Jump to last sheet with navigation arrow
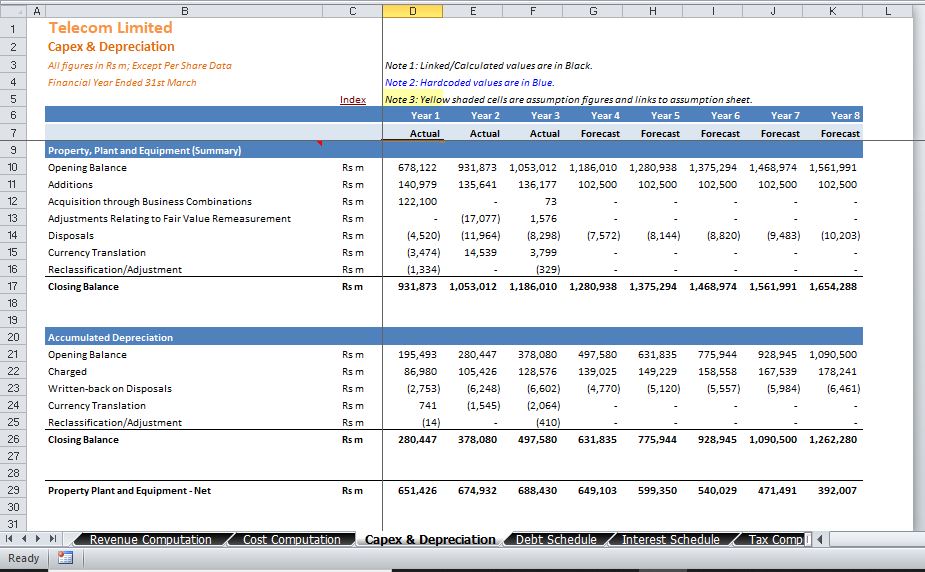The image size is (925, 572). pos(53,538)
